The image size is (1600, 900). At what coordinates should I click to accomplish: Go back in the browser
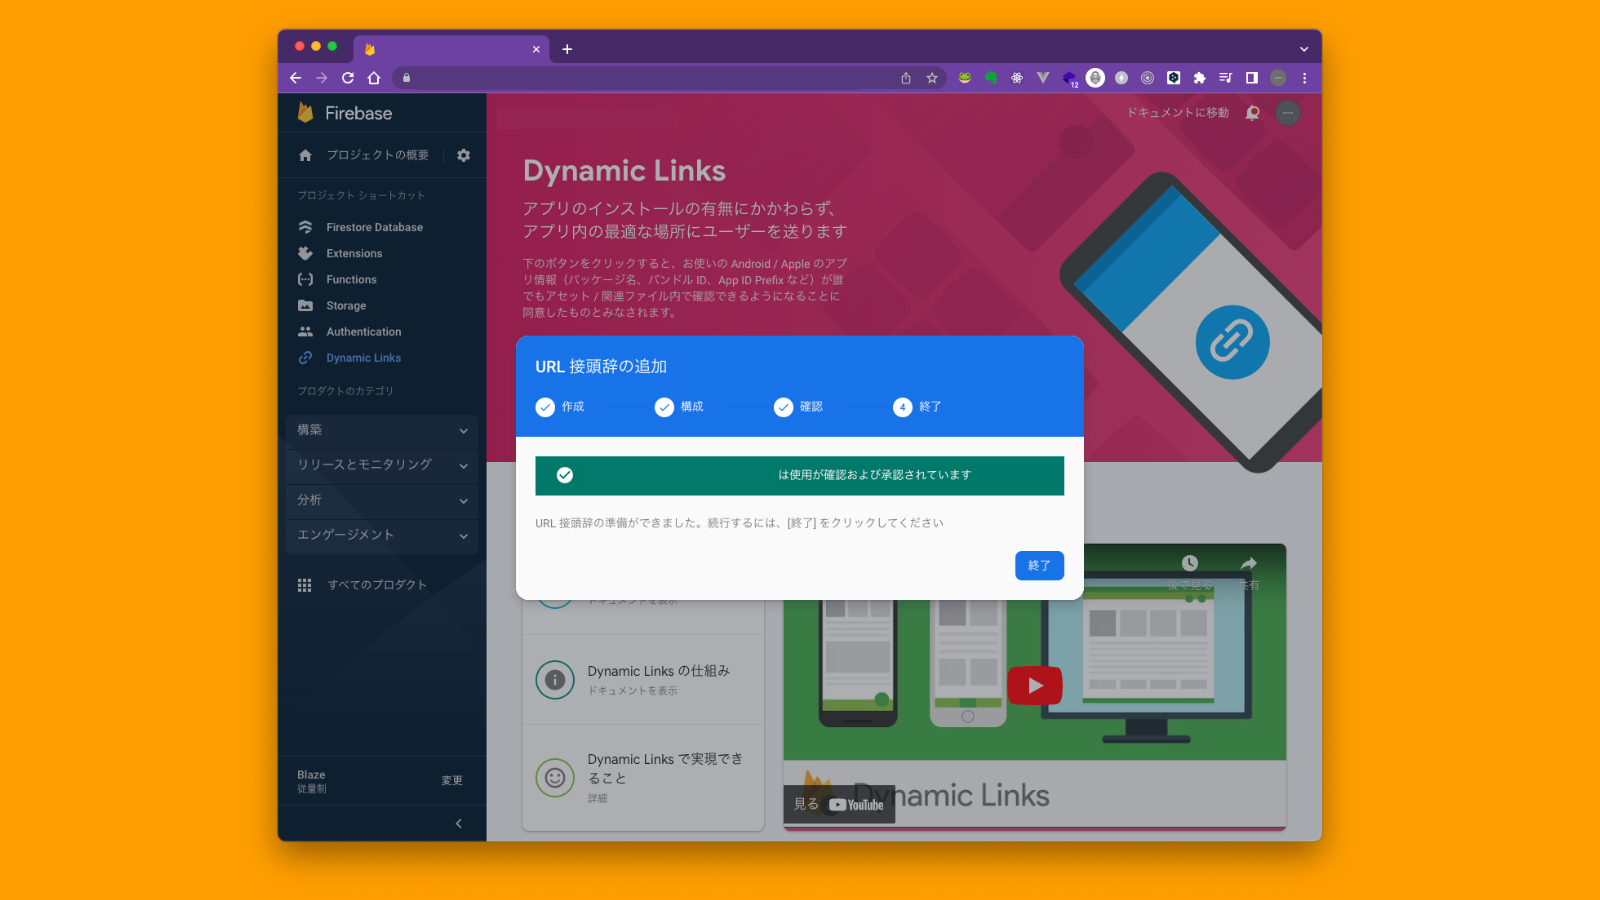pos(295,78)
